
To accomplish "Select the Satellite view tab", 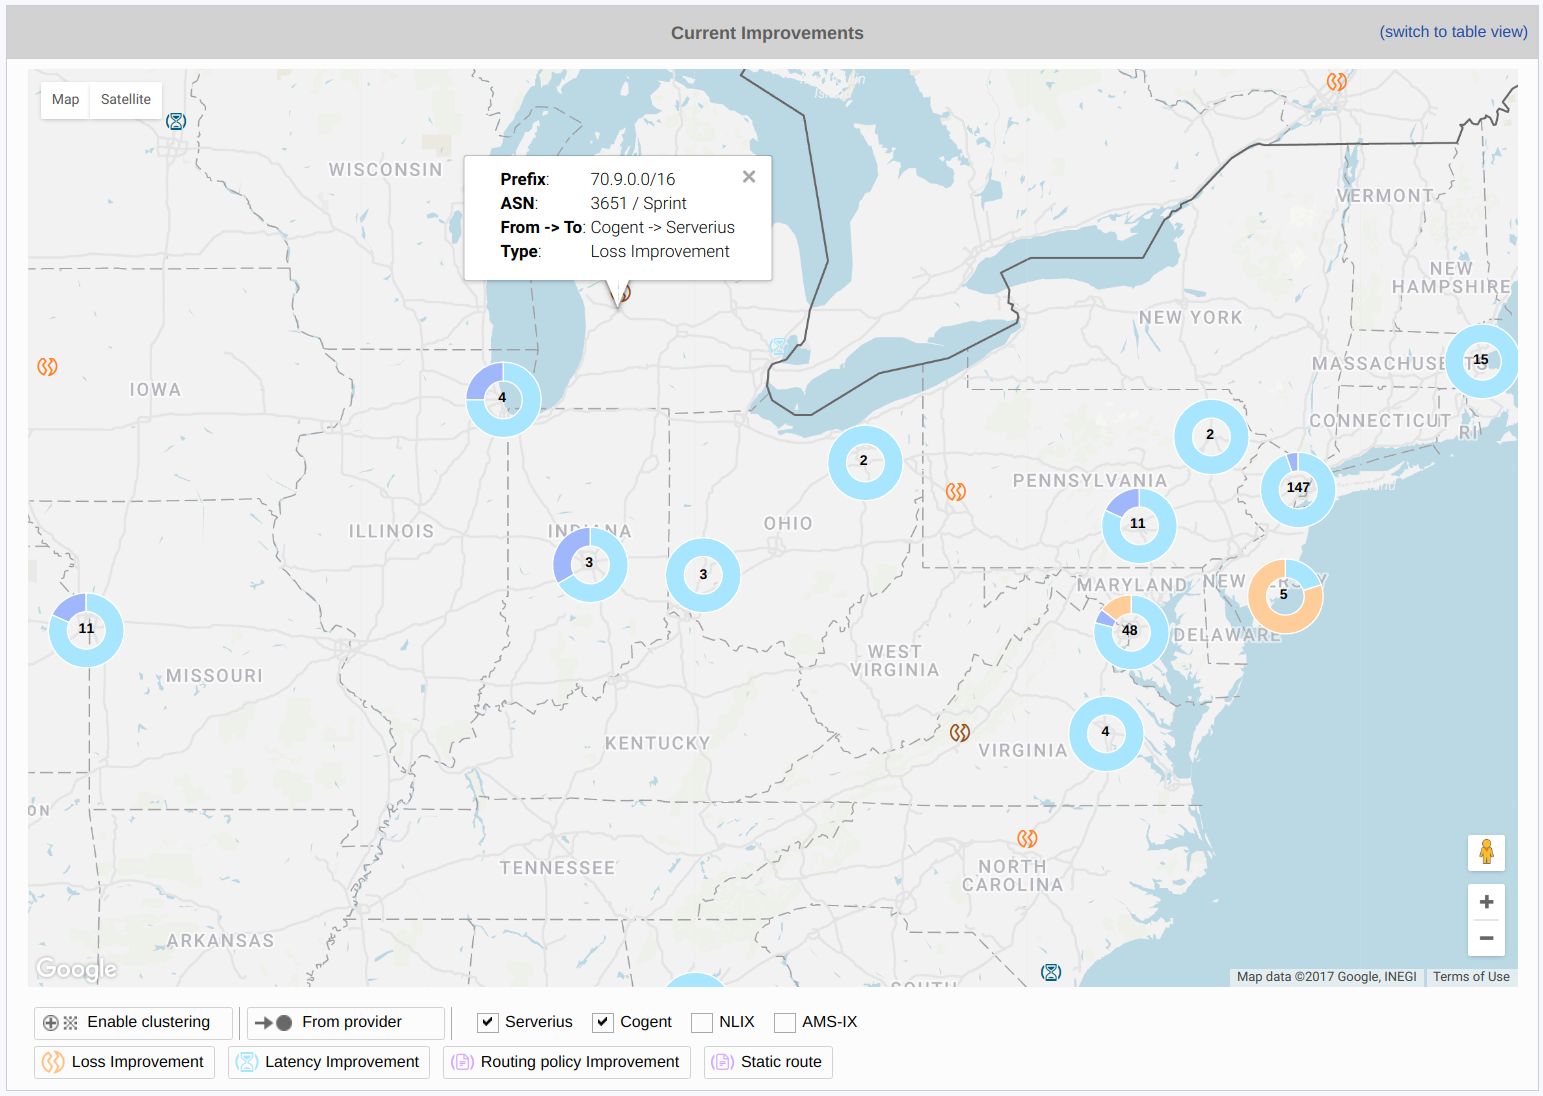I will coord(126,100).
